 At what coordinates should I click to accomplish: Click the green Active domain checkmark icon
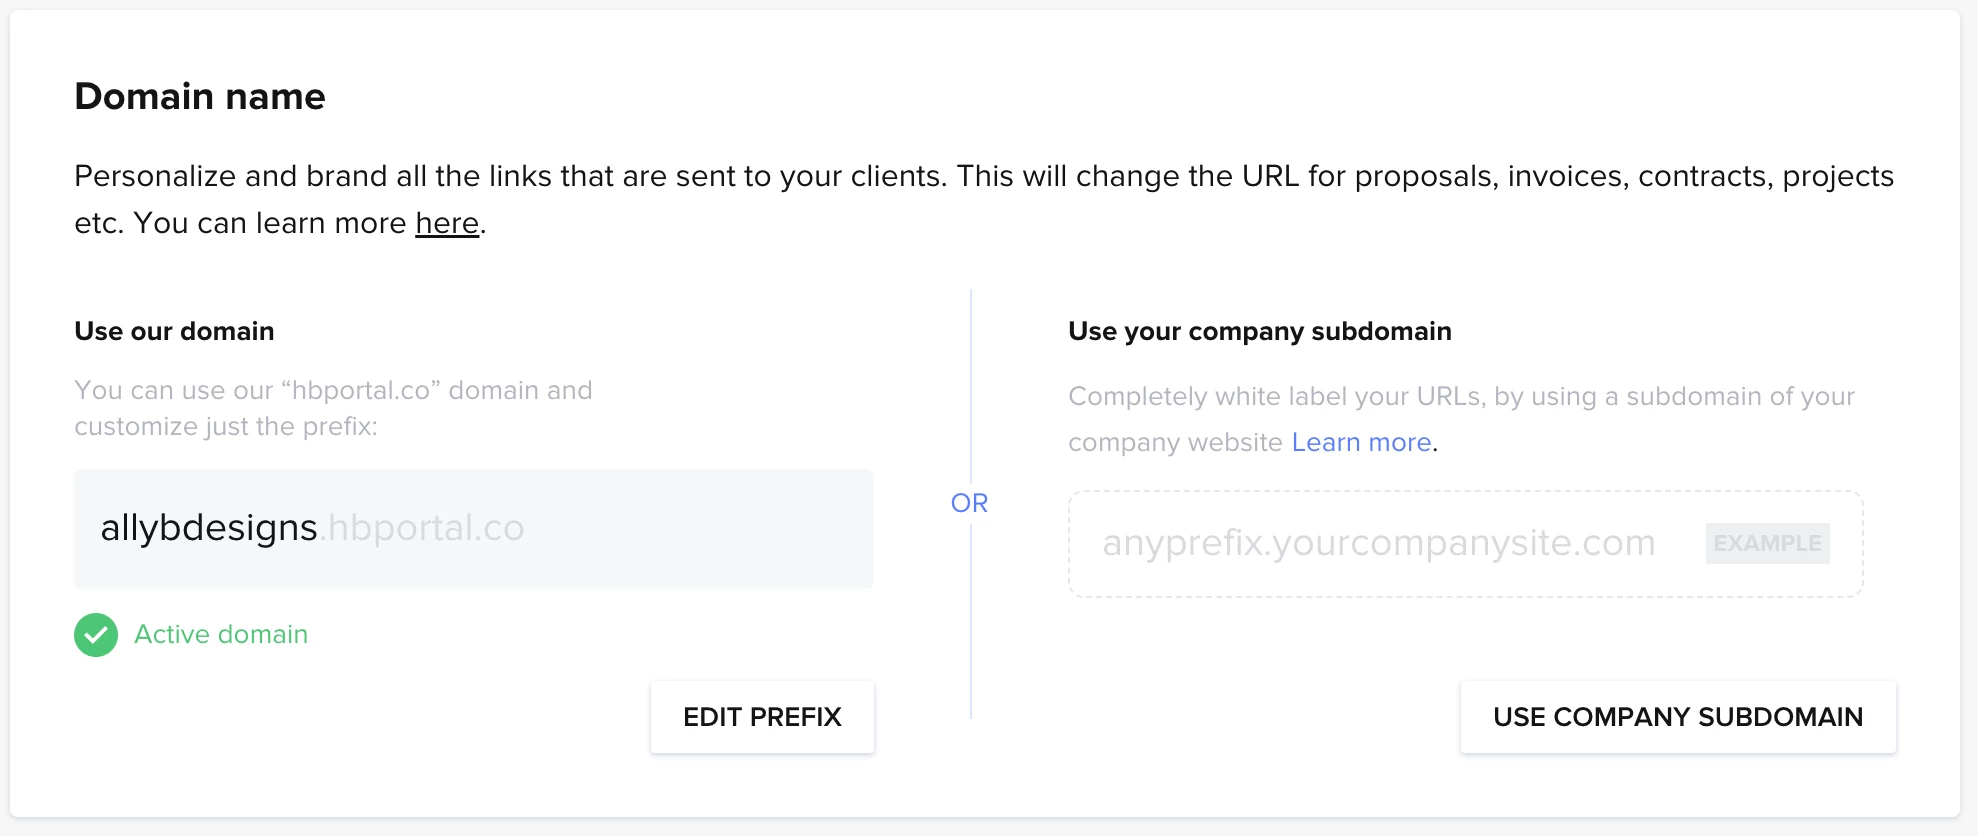(96, 635)
